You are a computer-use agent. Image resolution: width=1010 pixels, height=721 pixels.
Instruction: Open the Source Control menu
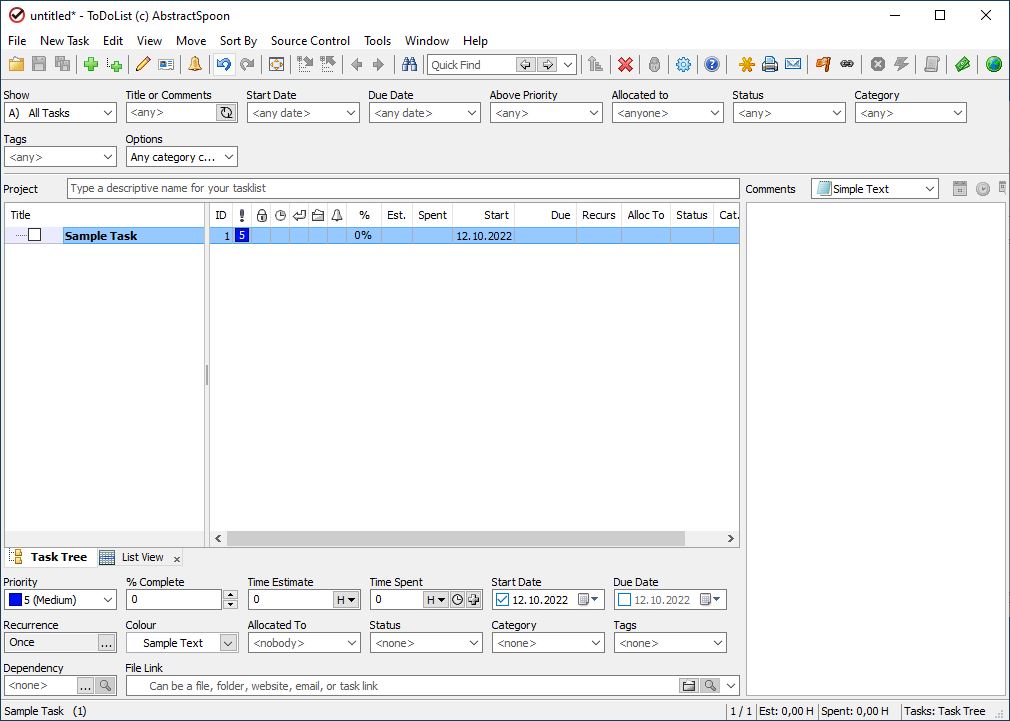coord(310,41)
